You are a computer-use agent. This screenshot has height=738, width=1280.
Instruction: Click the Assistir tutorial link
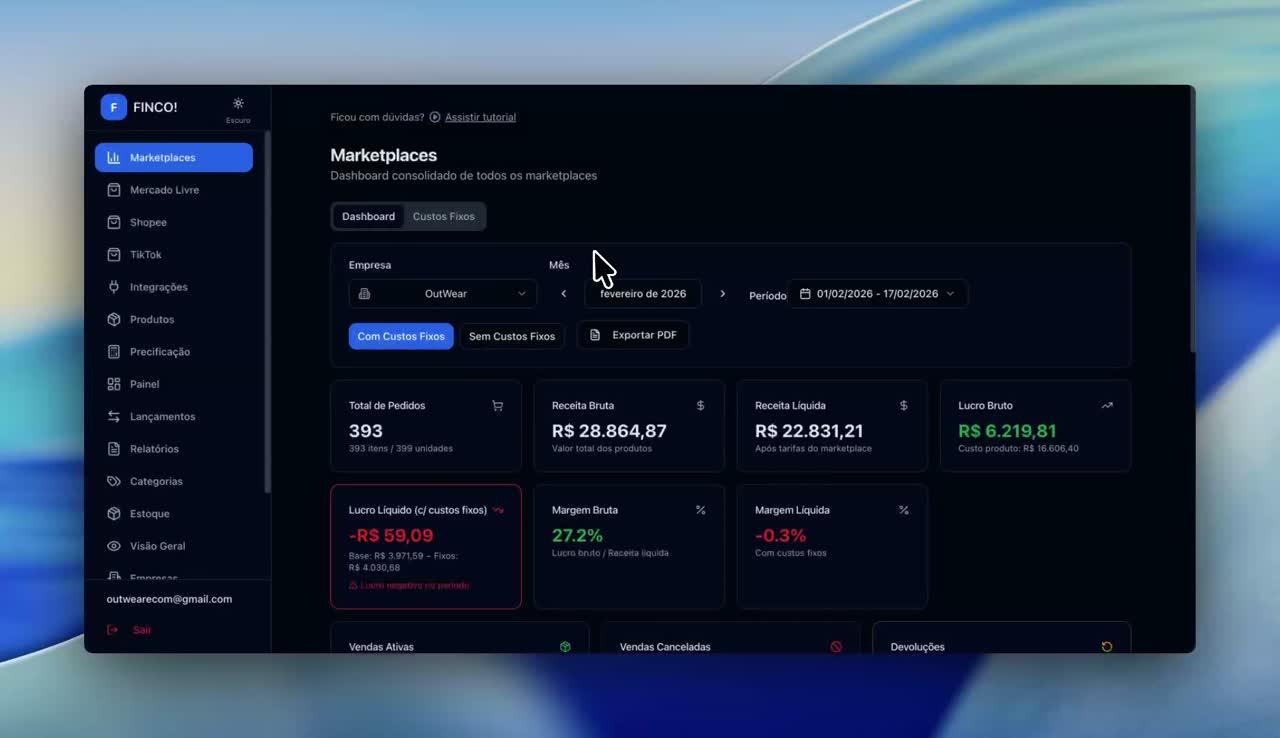tap(480, 117)
